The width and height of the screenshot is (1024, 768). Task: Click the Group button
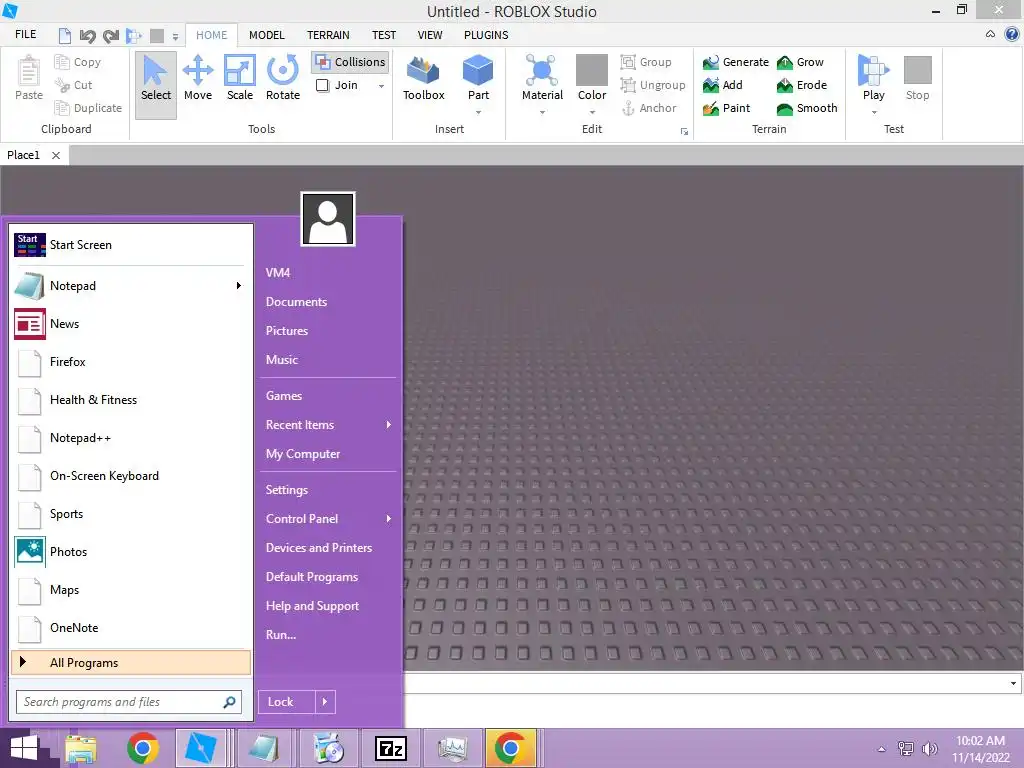[646, 62]
